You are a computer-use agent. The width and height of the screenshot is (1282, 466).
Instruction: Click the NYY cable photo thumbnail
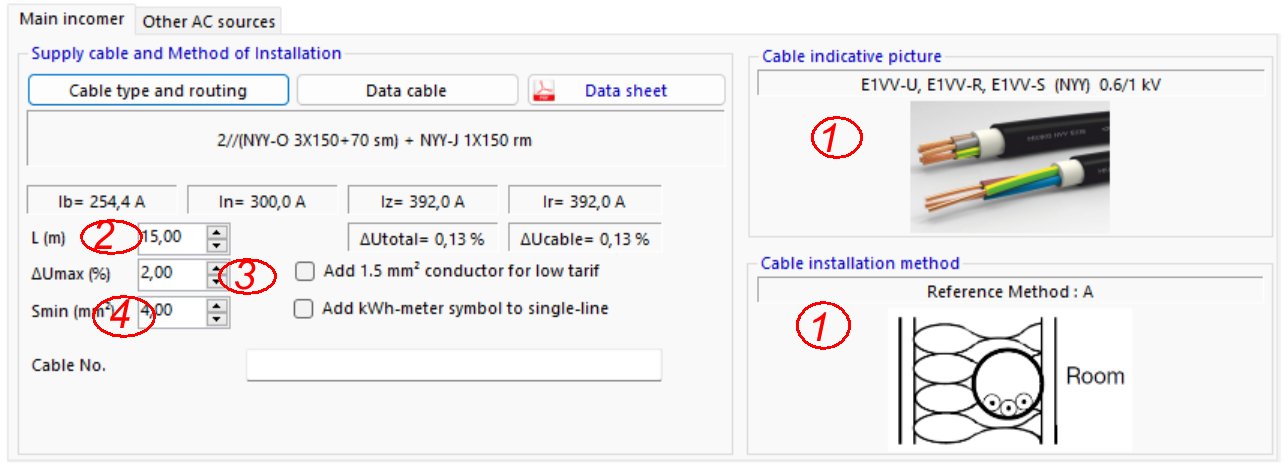pos(1009,165)
